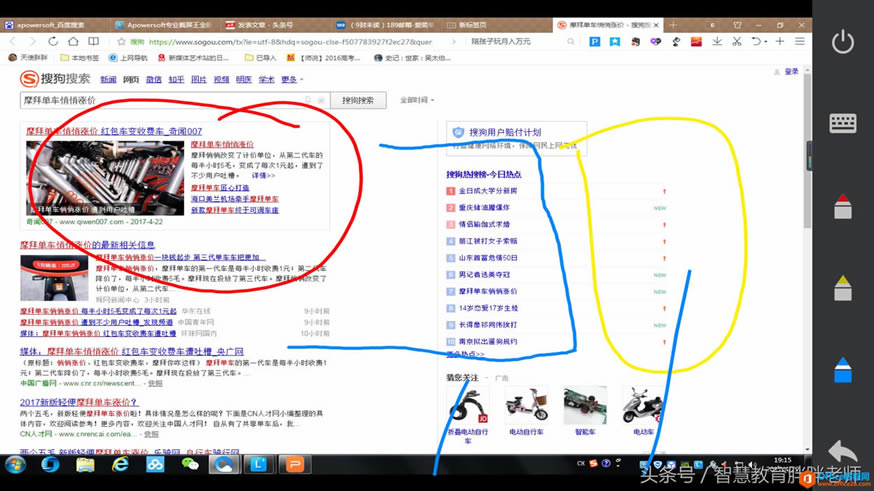Viewport: 874px width, 491px height.
Task: Go to the browser home page icon
Action: 73,41
